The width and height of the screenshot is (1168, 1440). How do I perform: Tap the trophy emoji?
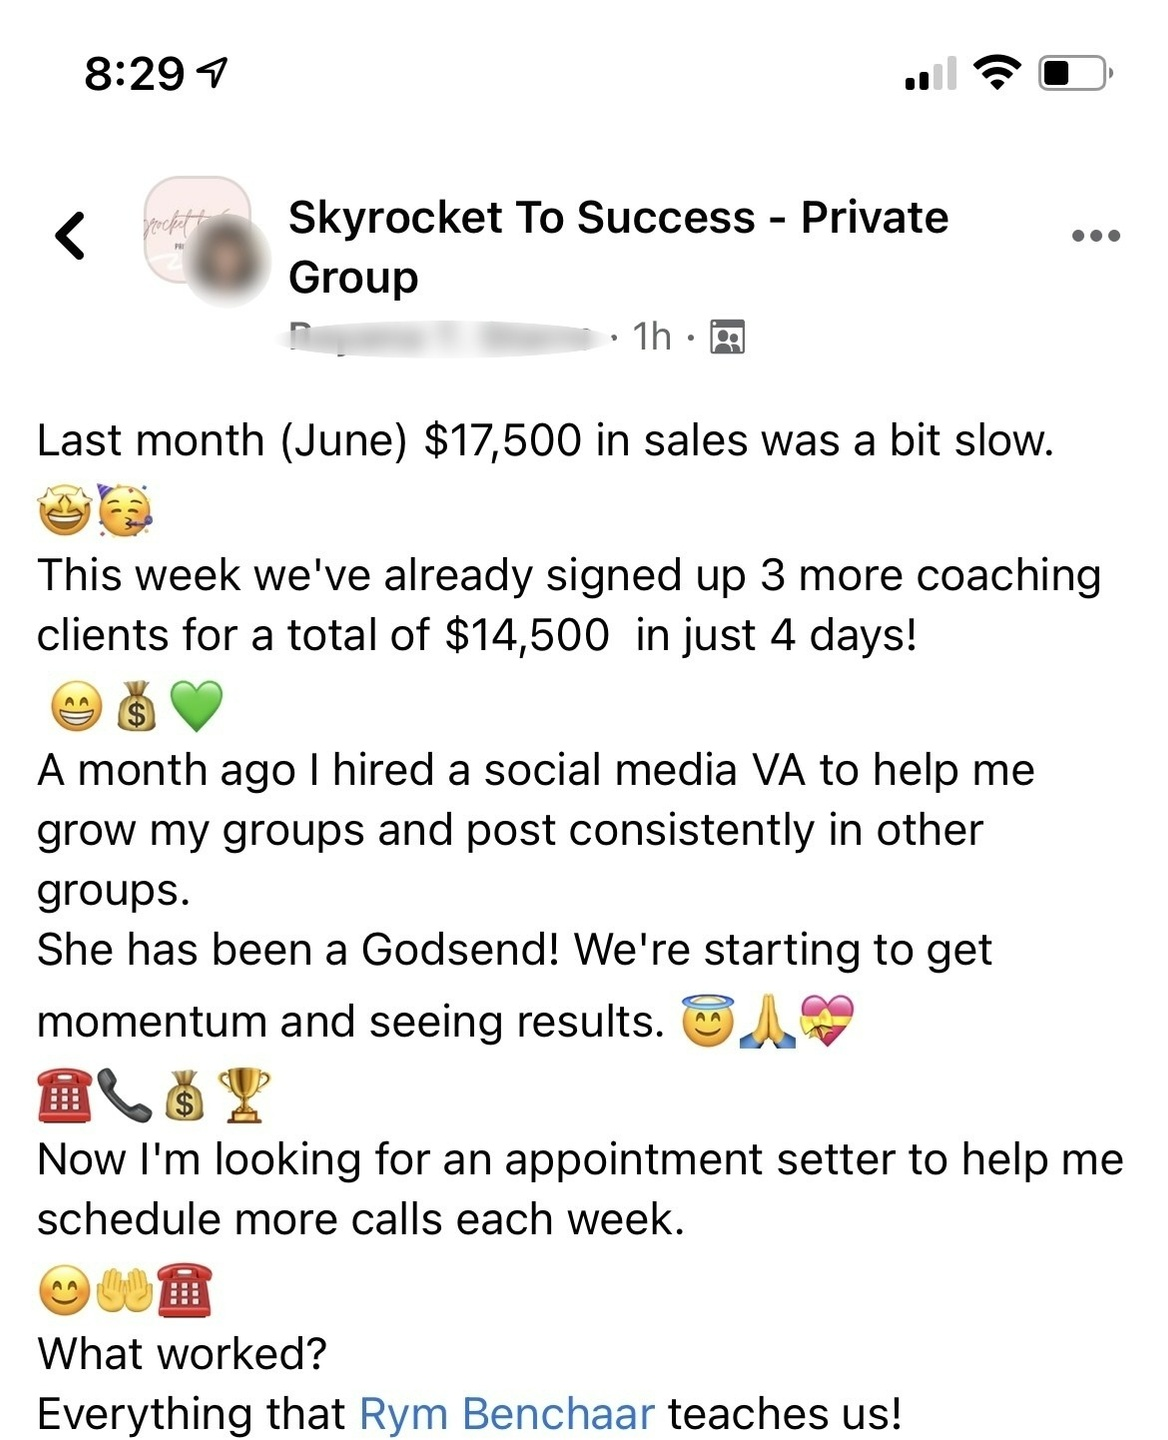[x=244, y=1094]
